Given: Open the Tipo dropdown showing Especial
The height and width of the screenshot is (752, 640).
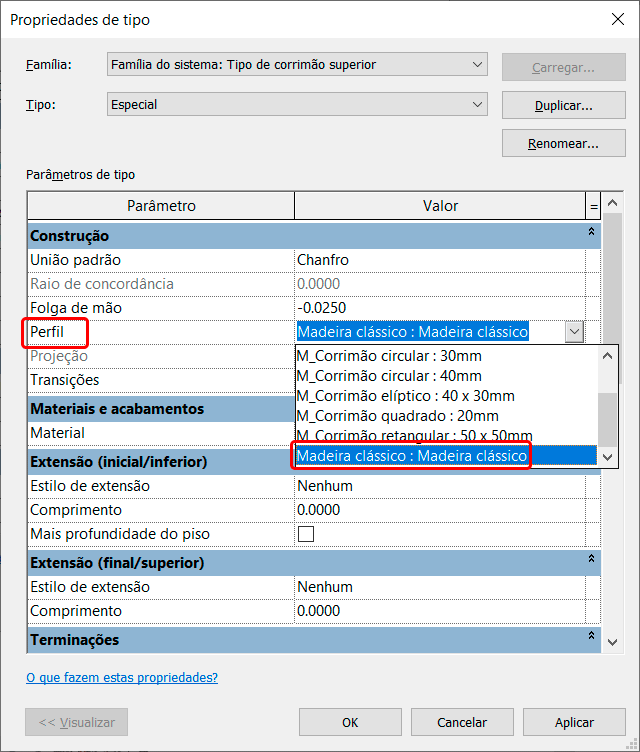Looking at the screenshot, I should coord(297,104).
